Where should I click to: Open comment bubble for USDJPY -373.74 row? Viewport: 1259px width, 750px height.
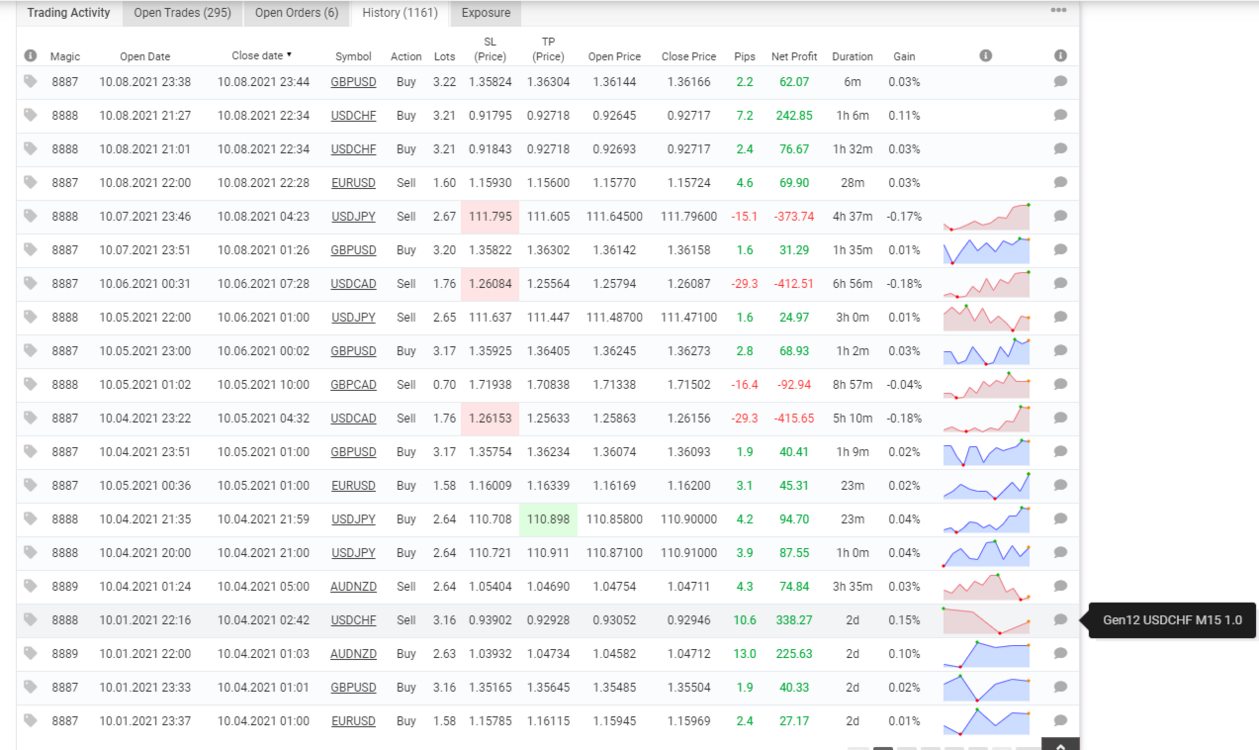(x=1060, y=216)
